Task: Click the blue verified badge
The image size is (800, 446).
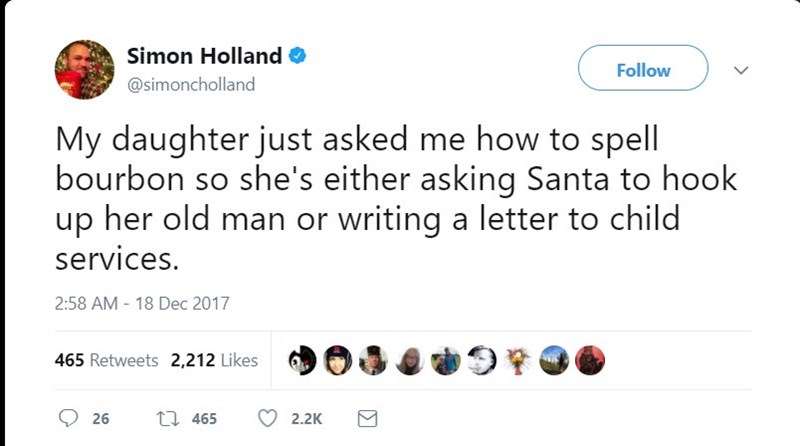Action: [x=297, y=56]
